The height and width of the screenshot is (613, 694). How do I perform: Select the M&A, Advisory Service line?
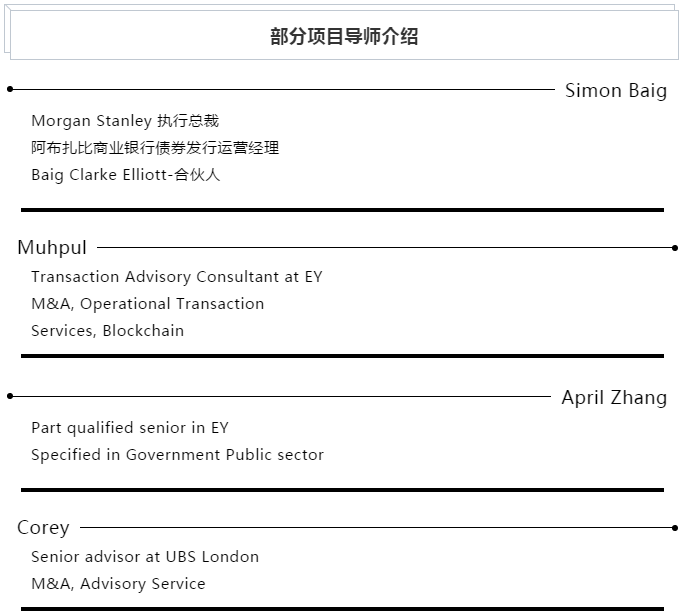pyautogui.click(x=118, y=584)
